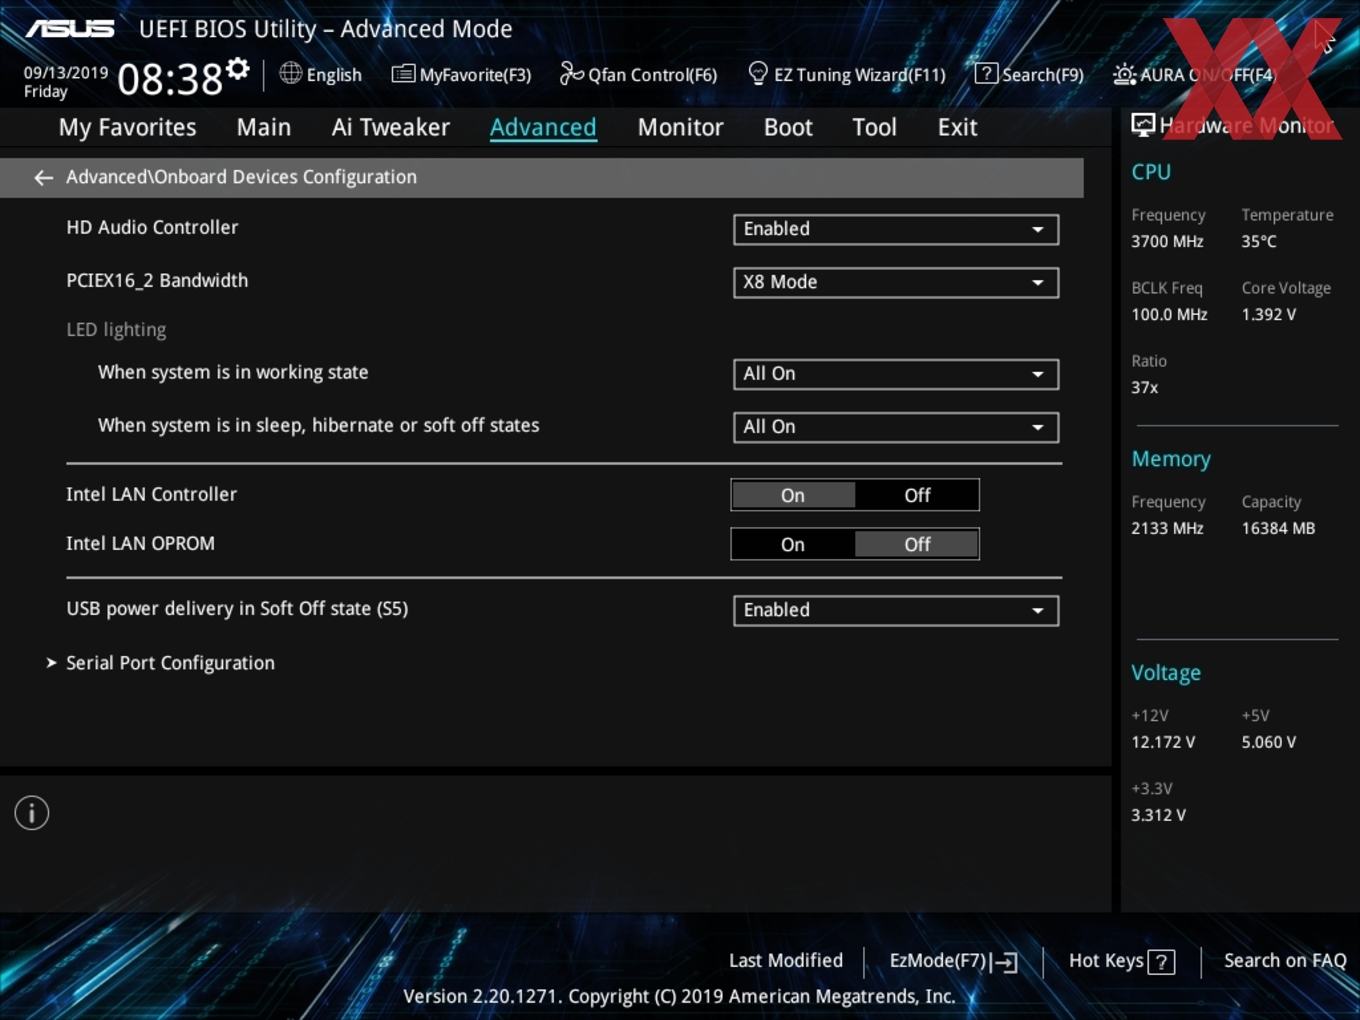Open sleep/hibernate LED lighting dropdown

[896, 427]
